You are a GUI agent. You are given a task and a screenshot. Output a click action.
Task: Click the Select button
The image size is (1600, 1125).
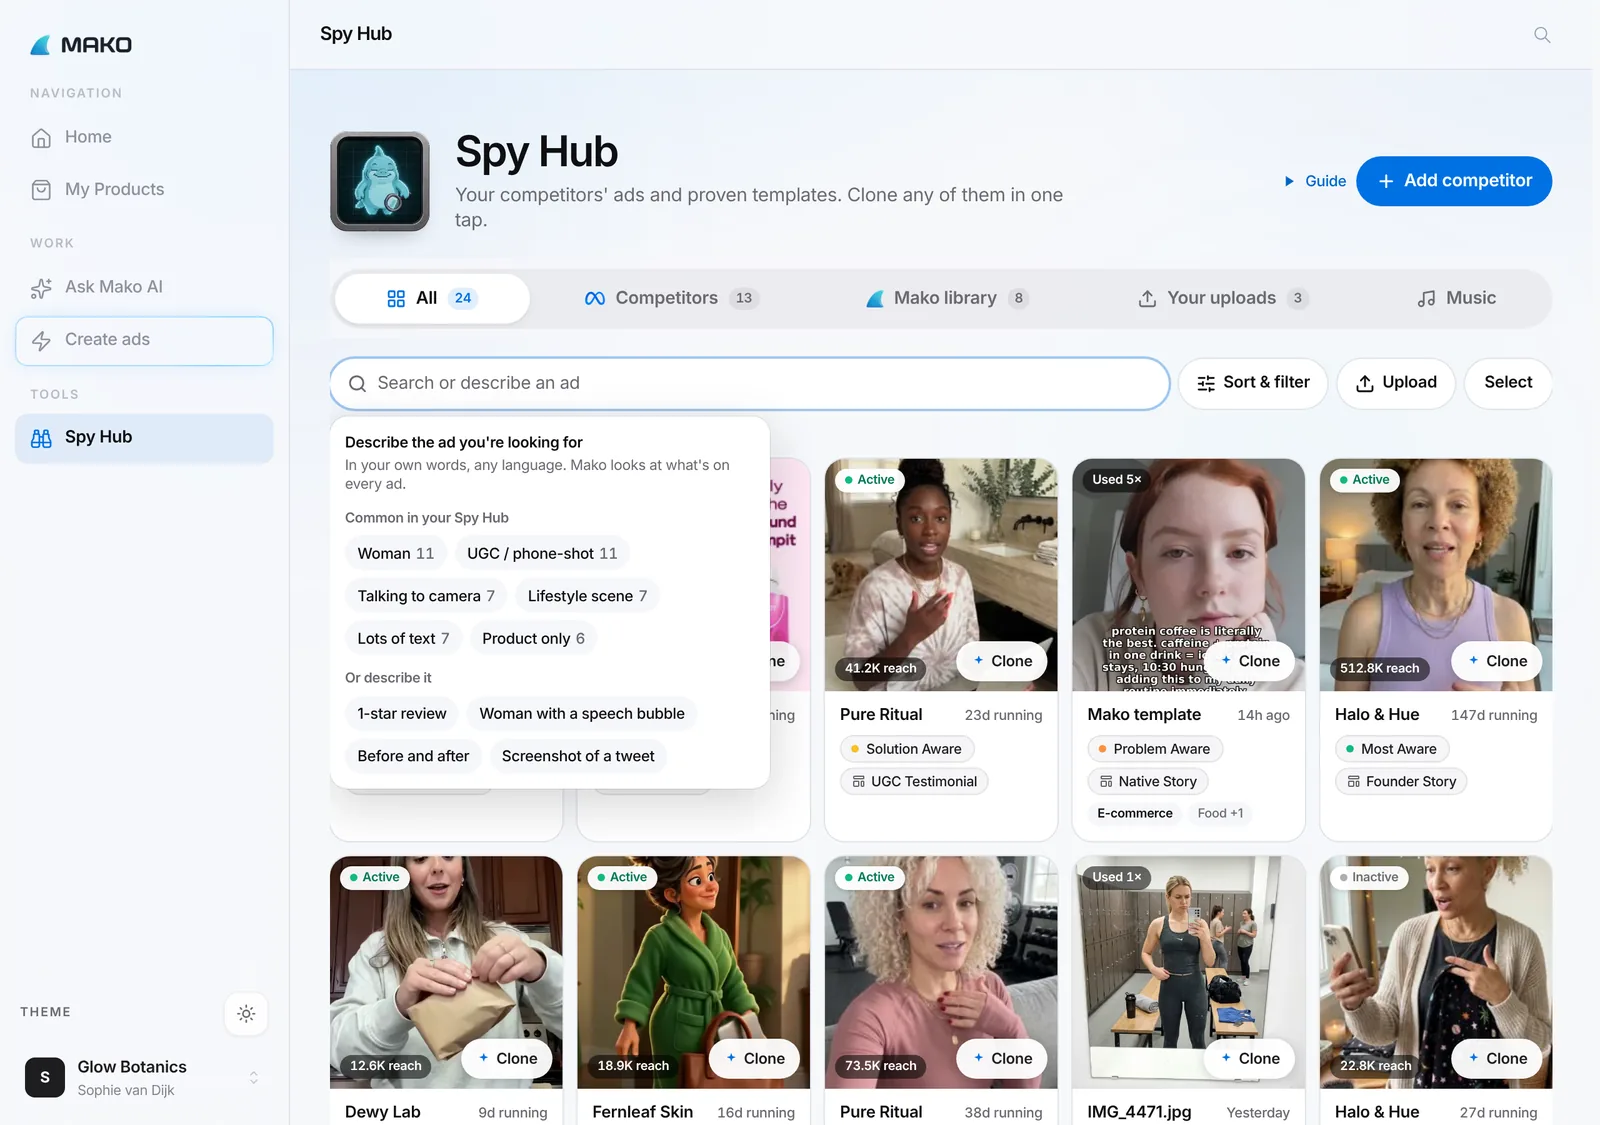[x=1508, y=383]
